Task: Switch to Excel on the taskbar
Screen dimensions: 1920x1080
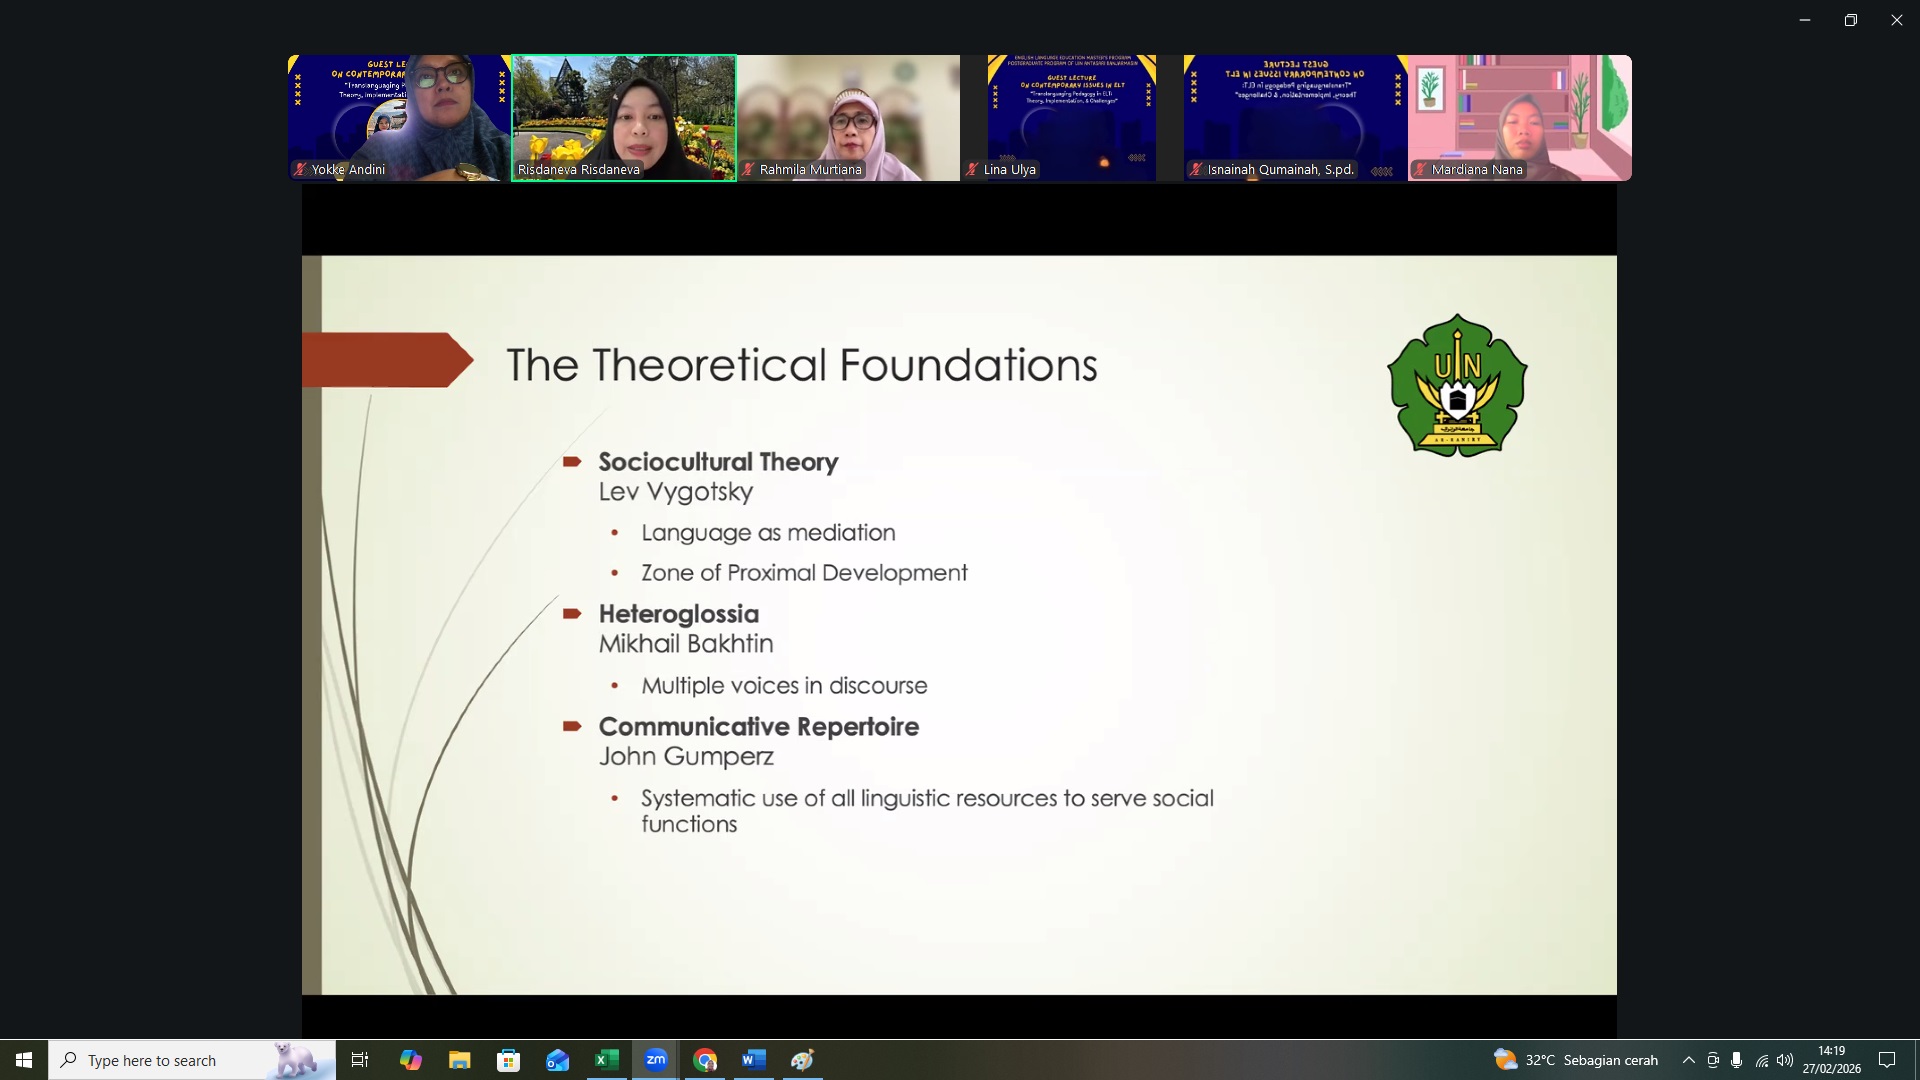Action: 606,1060
